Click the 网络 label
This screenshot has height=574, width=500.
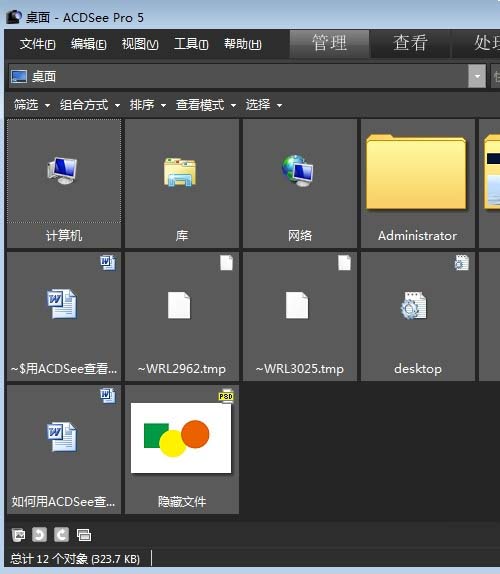[x=300, y=235]
